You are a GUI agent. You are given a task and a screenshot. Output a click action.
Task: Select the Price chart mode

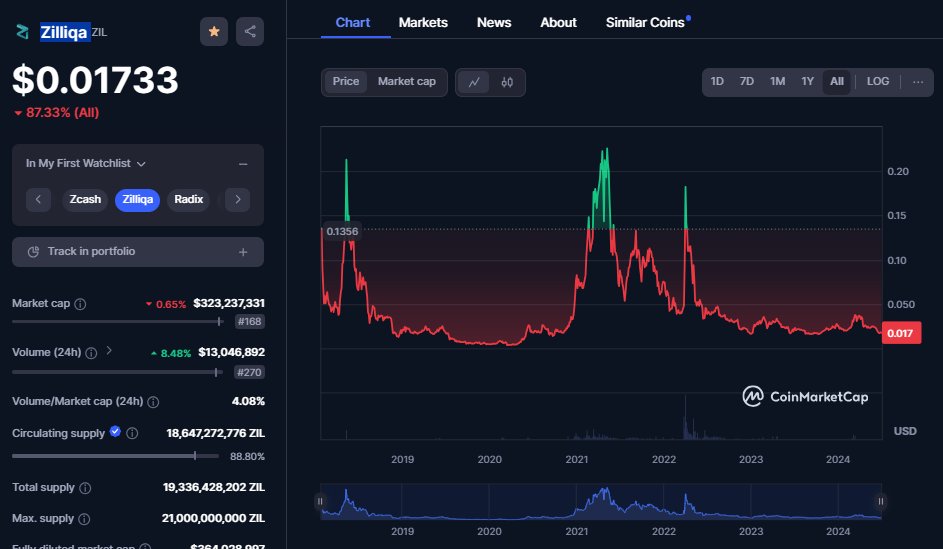[x=346, y=81]
